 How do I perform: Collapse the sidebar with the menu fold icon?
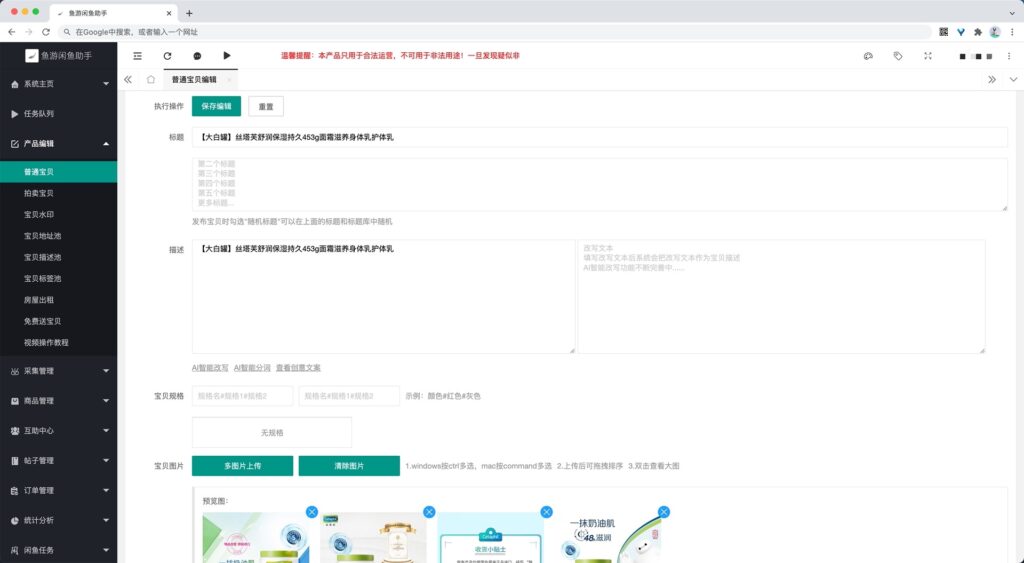coord(138,56)
